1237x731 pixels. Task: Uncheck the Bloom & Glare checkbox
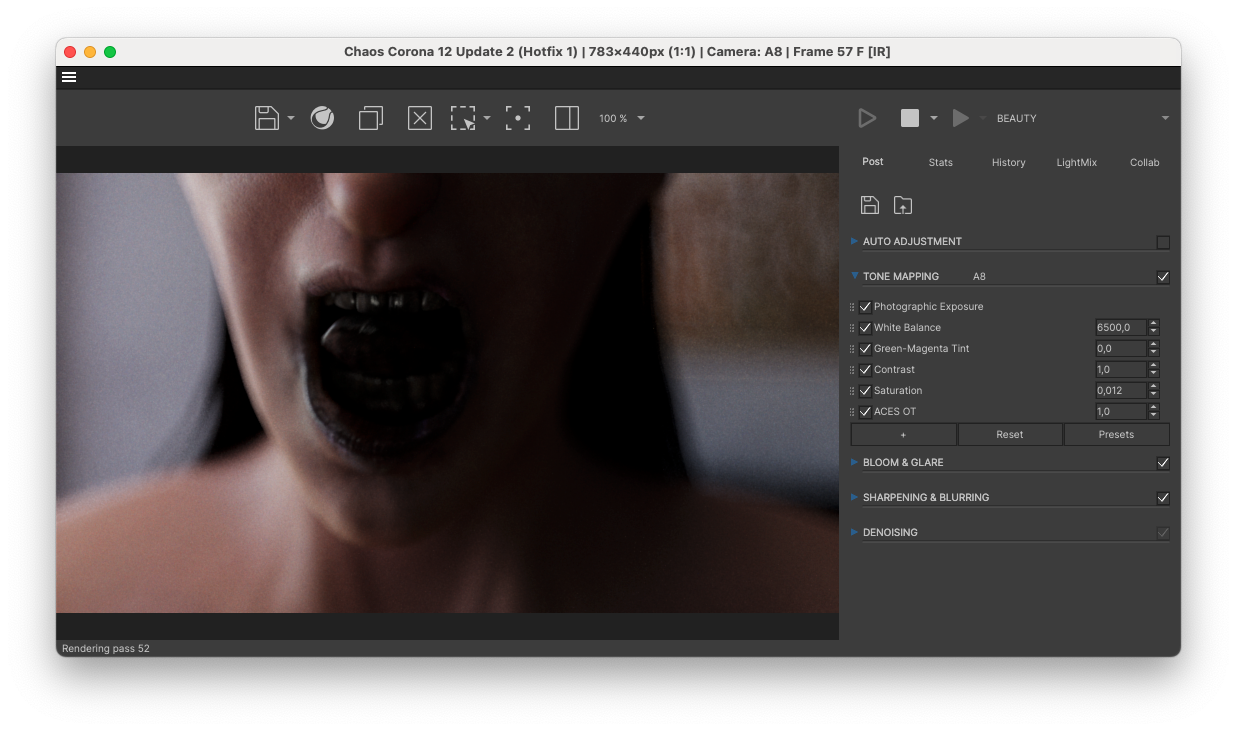1163,463
